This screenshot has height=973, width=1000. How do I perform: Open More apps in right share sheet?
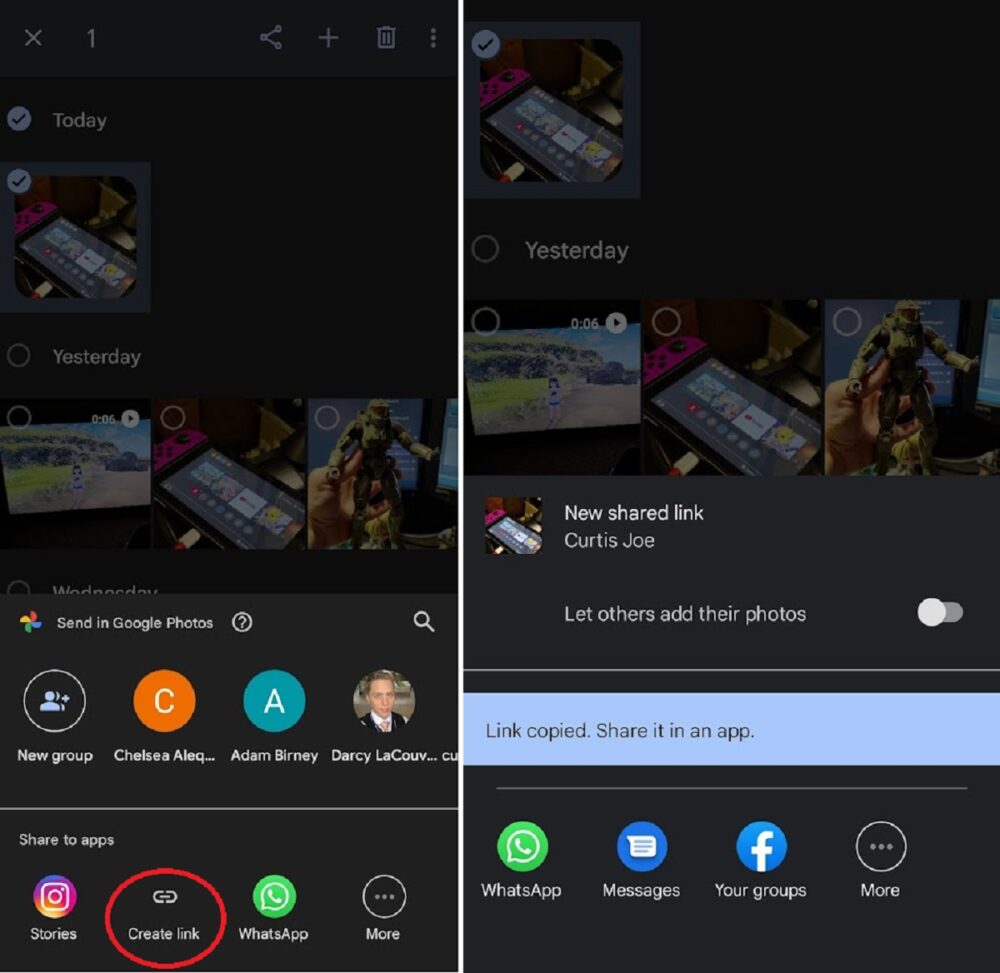tap(881, 847)
